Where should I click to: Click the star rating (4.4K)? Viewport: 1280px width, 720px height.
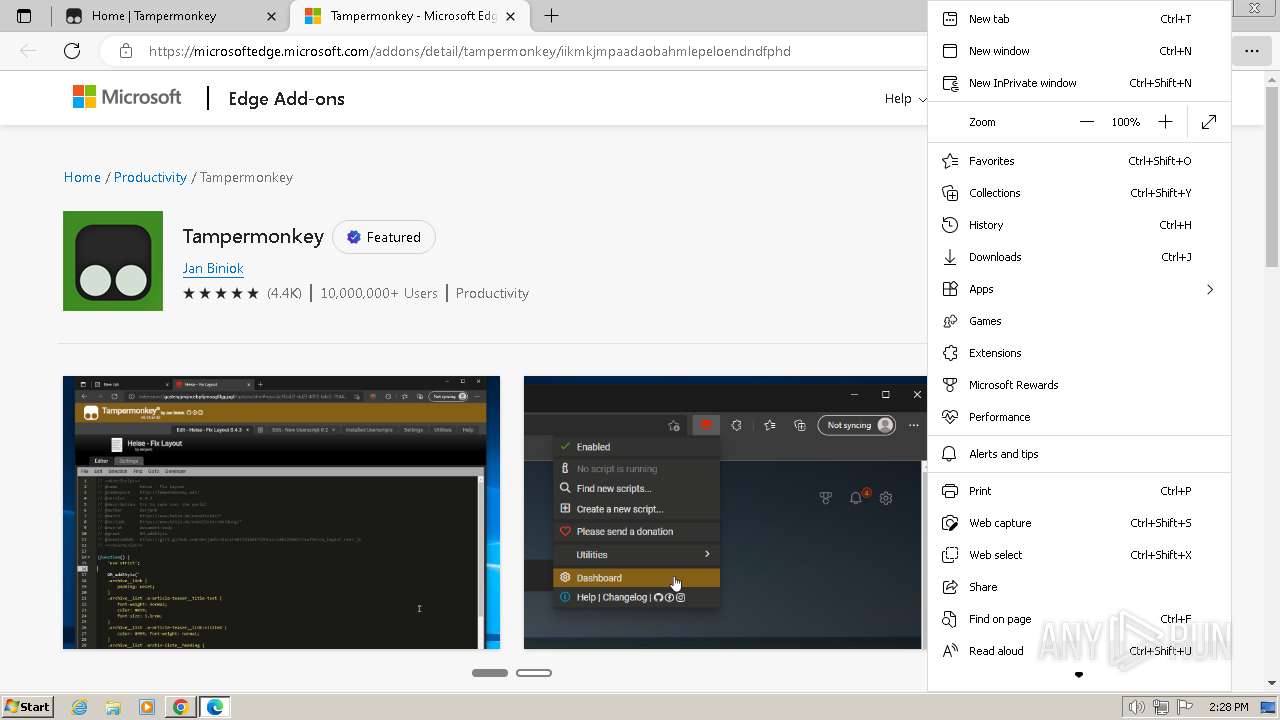(x=242, y=293)
